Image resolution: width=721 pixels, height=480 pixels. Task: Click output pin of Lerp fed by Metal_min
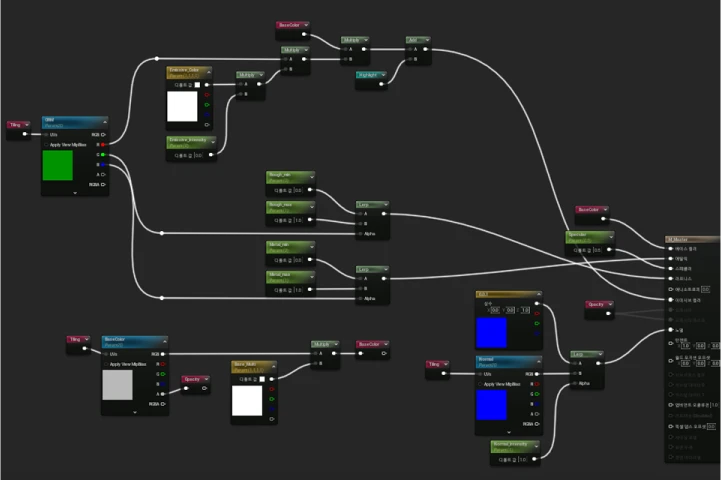[384, 278]
